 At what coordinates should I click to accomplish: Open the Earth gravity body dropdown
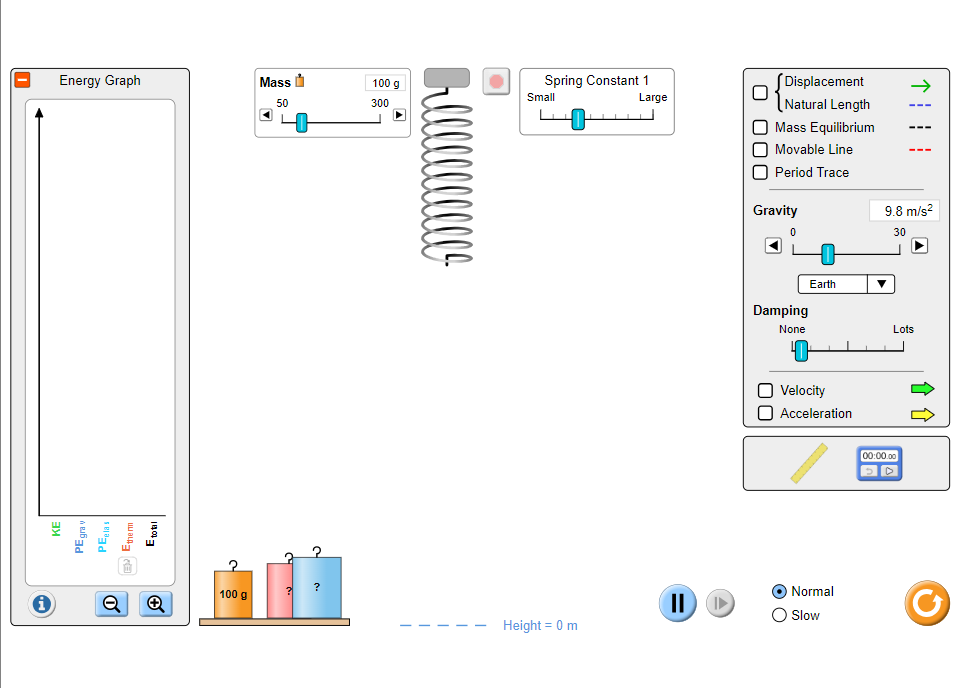(845, 284)
